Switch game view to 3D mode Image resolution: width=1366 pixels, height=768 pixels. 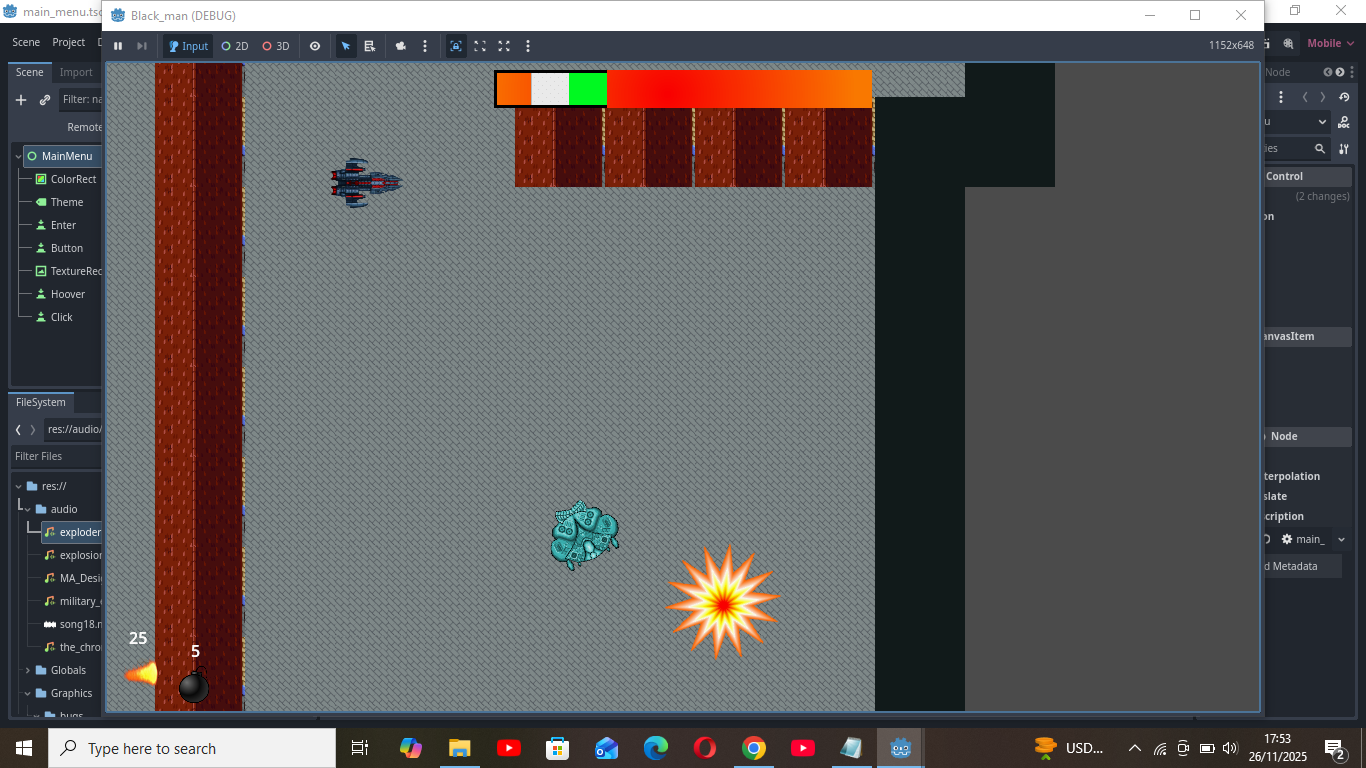[276, 46]
